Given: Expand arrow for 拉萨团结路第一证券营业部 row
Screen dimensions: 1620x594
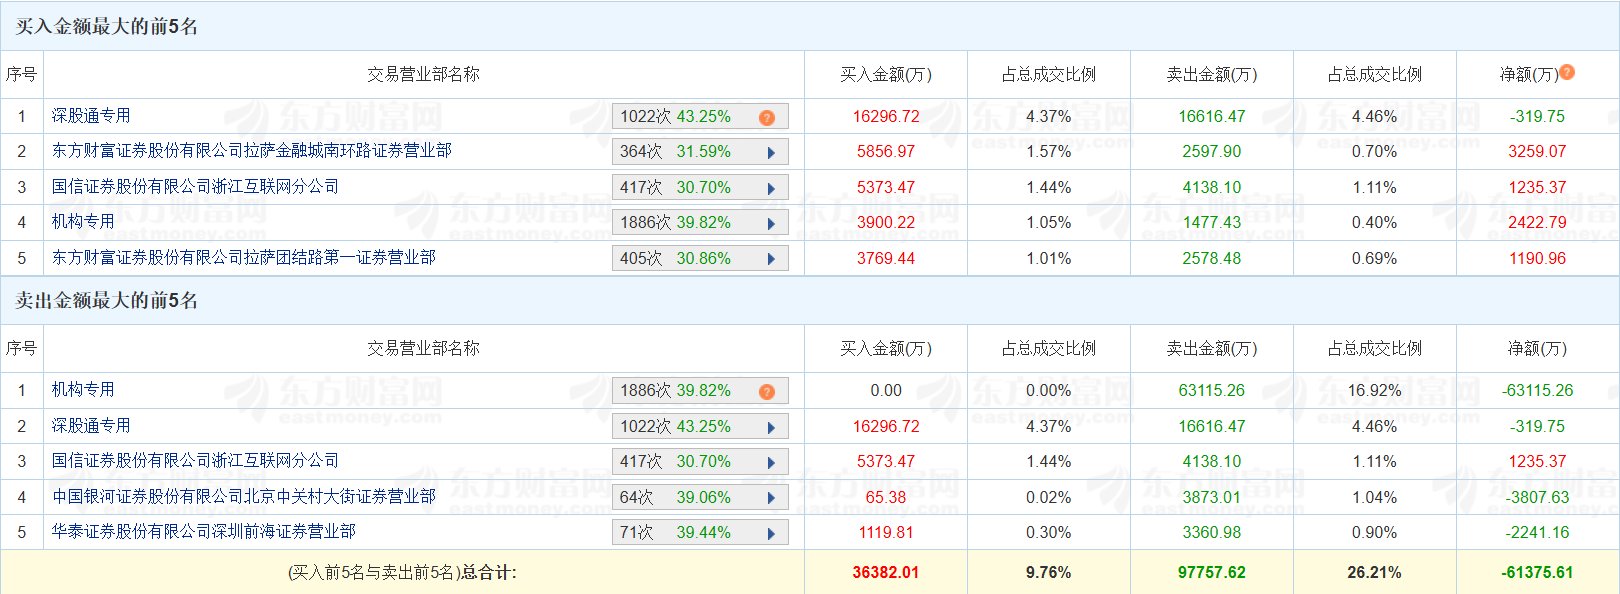Looking at the screenshot, I should click(x=771, y=259).
